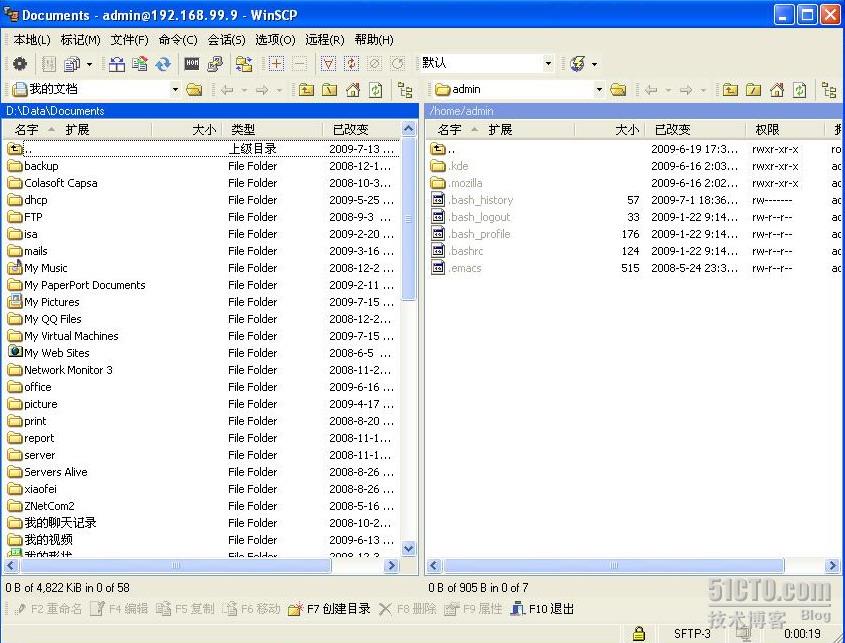
Task: Open the 我的文档 local drive dropdown
Action: coord(175,89)
